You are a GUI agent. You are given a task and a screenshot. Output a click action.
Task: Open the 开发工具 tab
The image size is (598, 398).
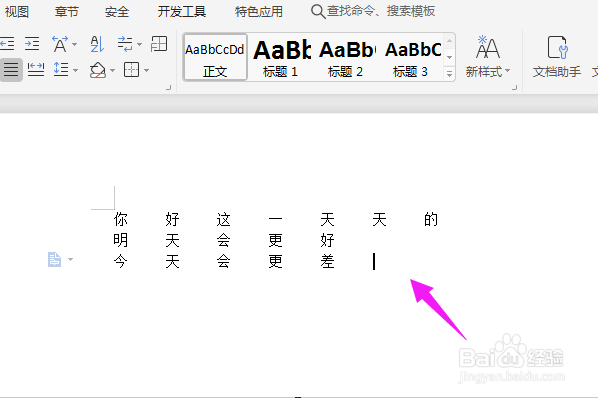[x=182, y=11]
